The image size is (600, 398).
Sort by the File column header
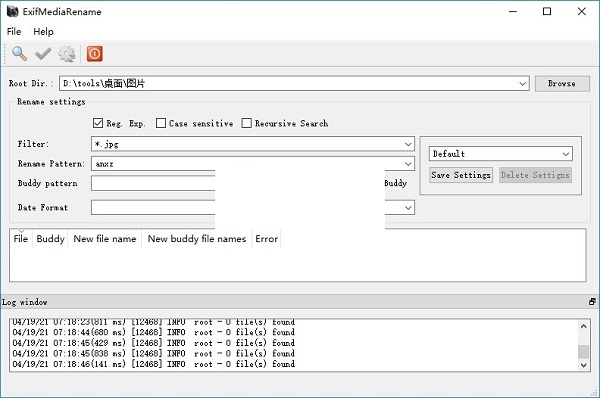tap(21, 239)
